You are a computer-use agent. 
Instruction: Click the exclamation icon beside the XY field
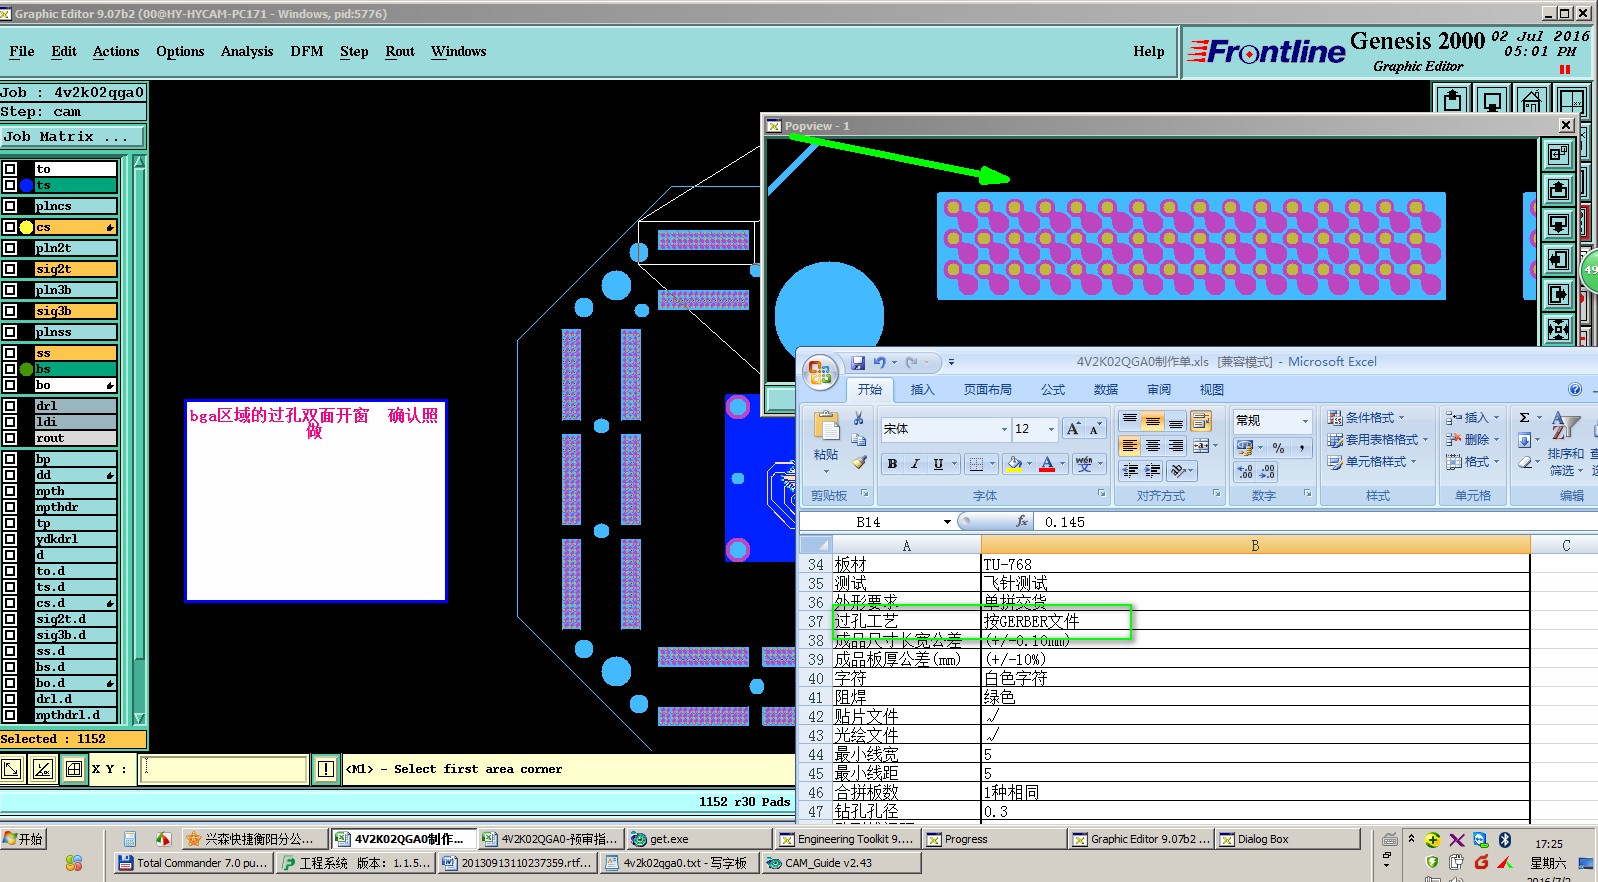click(x=326, y=769)
